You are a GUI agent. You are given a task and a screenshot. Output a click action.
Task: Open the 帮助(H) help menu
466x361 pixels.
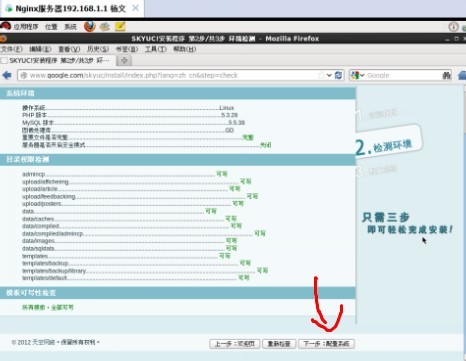pos(185,49)
